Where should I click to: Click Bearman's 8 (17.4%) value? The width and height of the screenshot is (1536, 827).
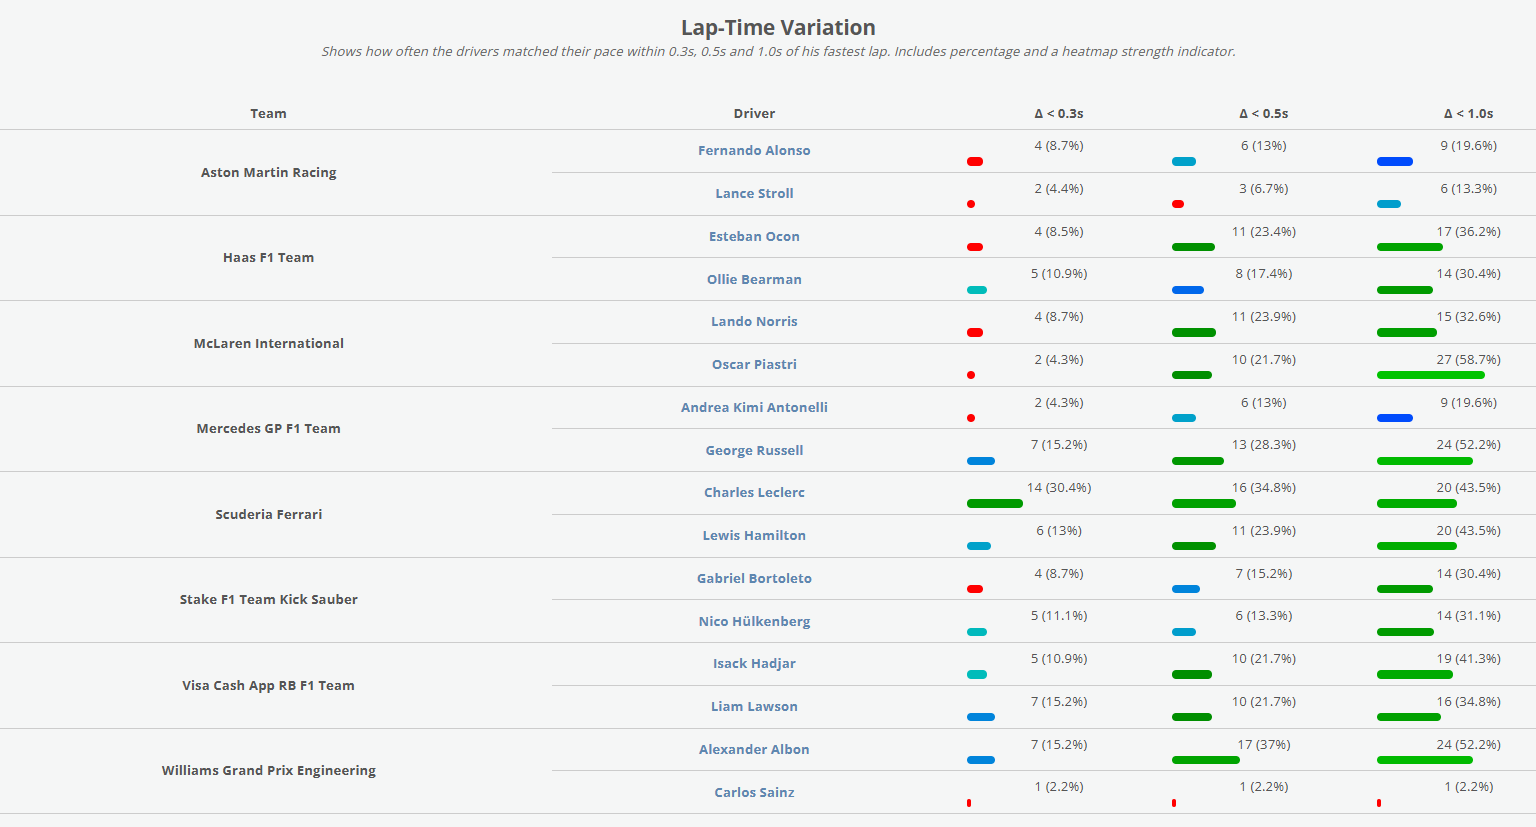tap(1264, 274)
